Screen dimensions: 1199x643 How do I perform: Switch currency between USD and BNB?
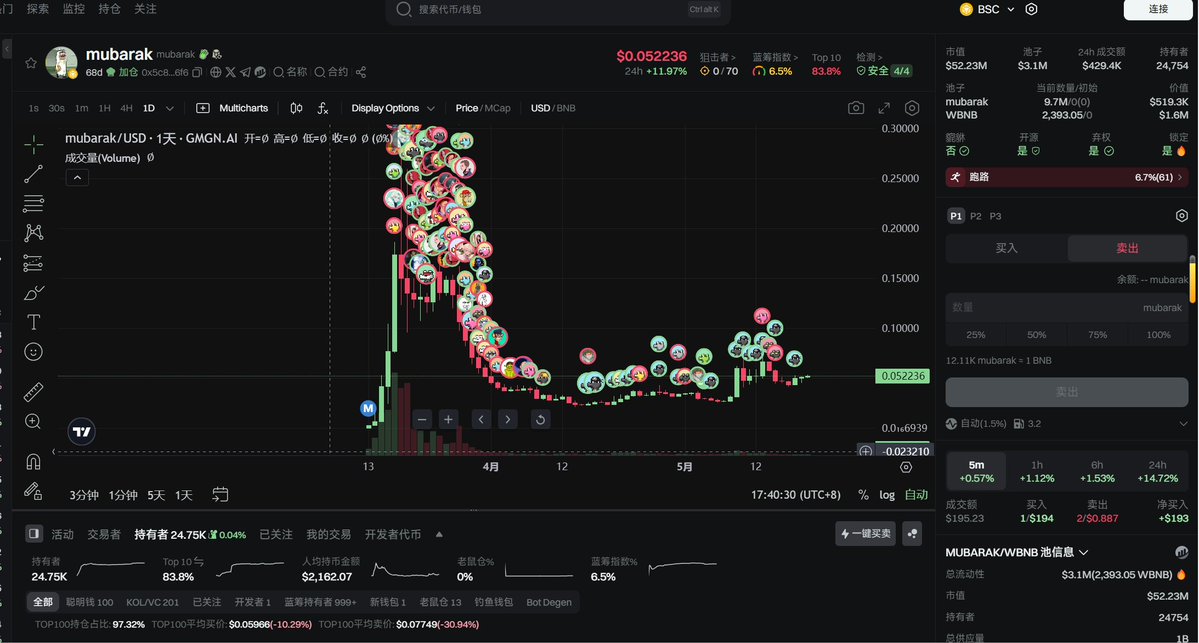pos(553,109)
